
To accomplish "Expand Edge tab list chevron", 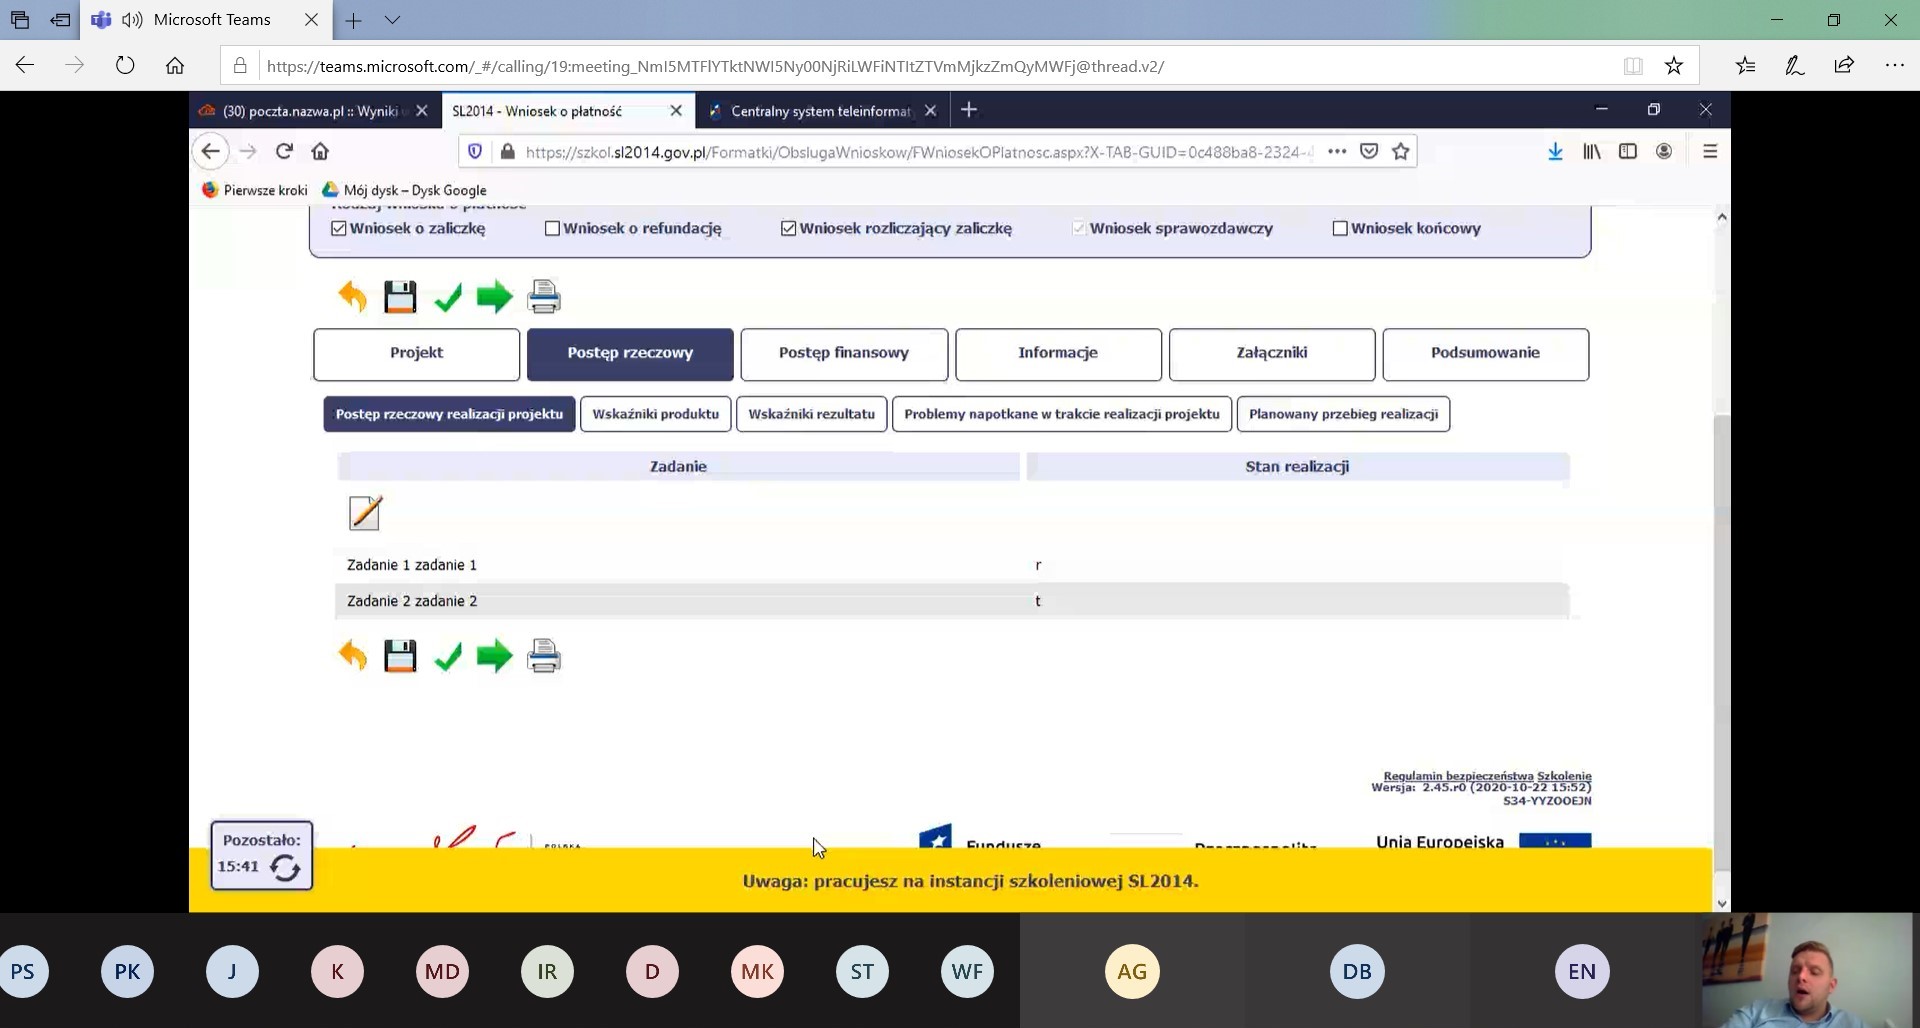I will coord(392,20).
